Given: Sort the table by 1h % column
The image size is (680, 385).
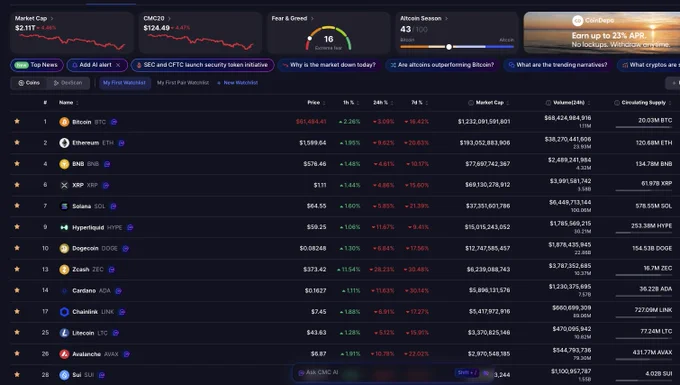Looking at the screenshot, I should [x=351, y=103].
